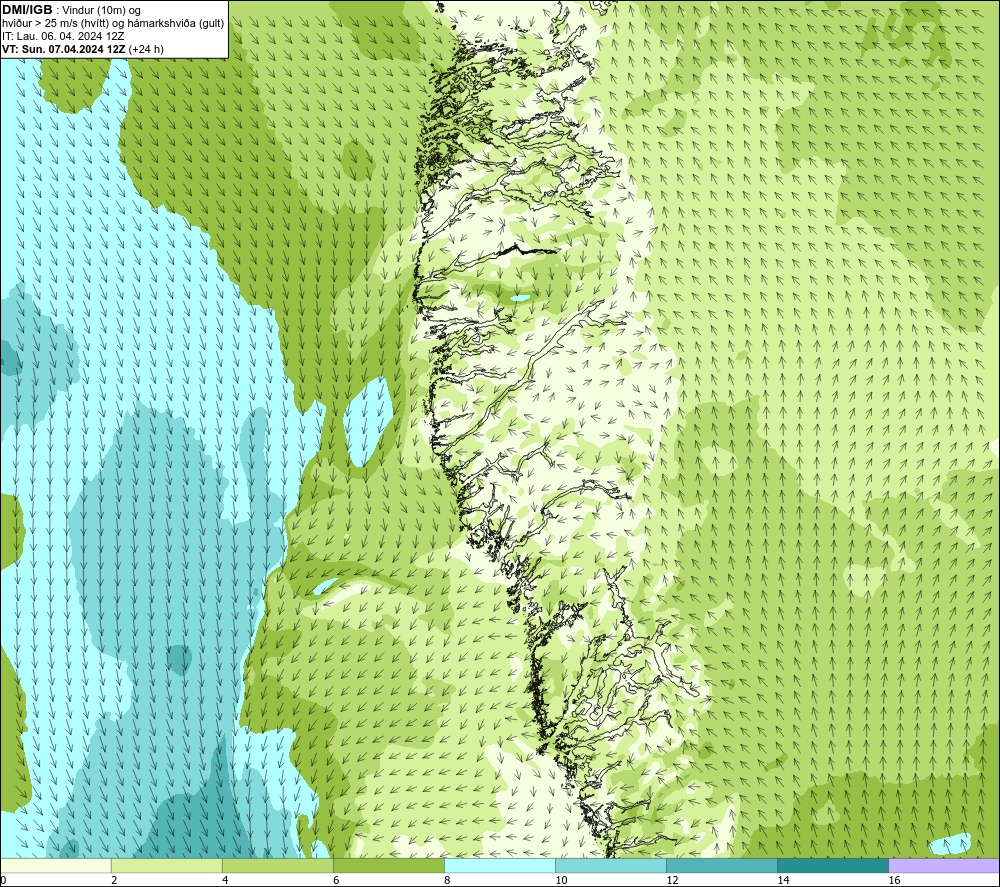The width and height of the screenshot is (1000, 887).
Task: Choose the olive green 6–8 legend swatch
Action: (388, 866)
